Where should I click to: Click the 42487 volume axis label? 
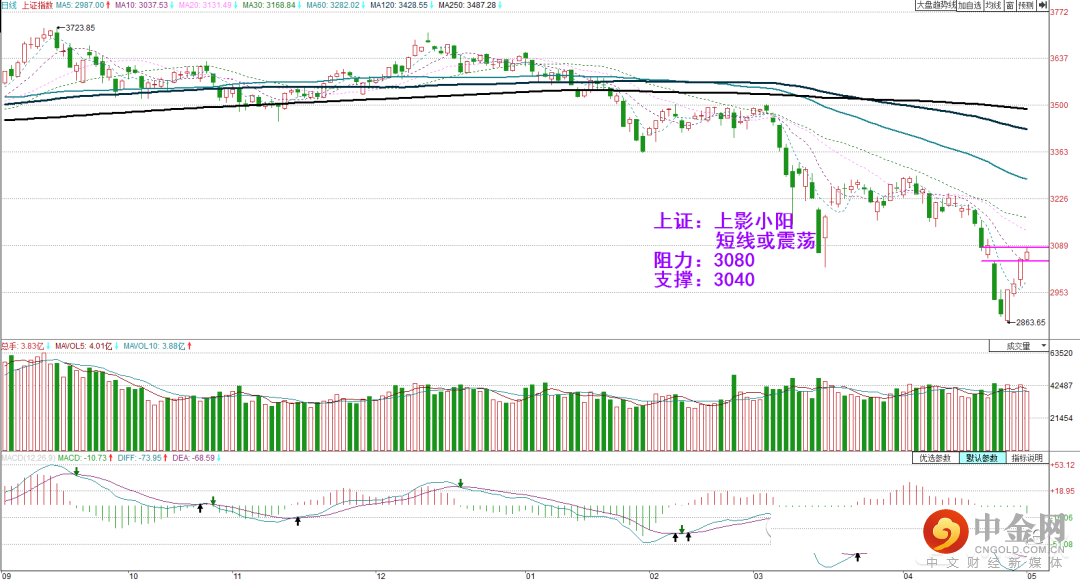tap(1061, 385)
